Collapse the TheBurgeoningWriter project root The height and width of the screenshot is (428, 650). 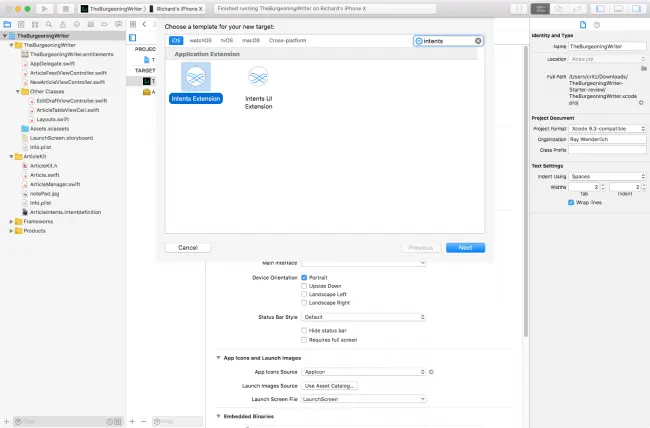click(5, 36)
